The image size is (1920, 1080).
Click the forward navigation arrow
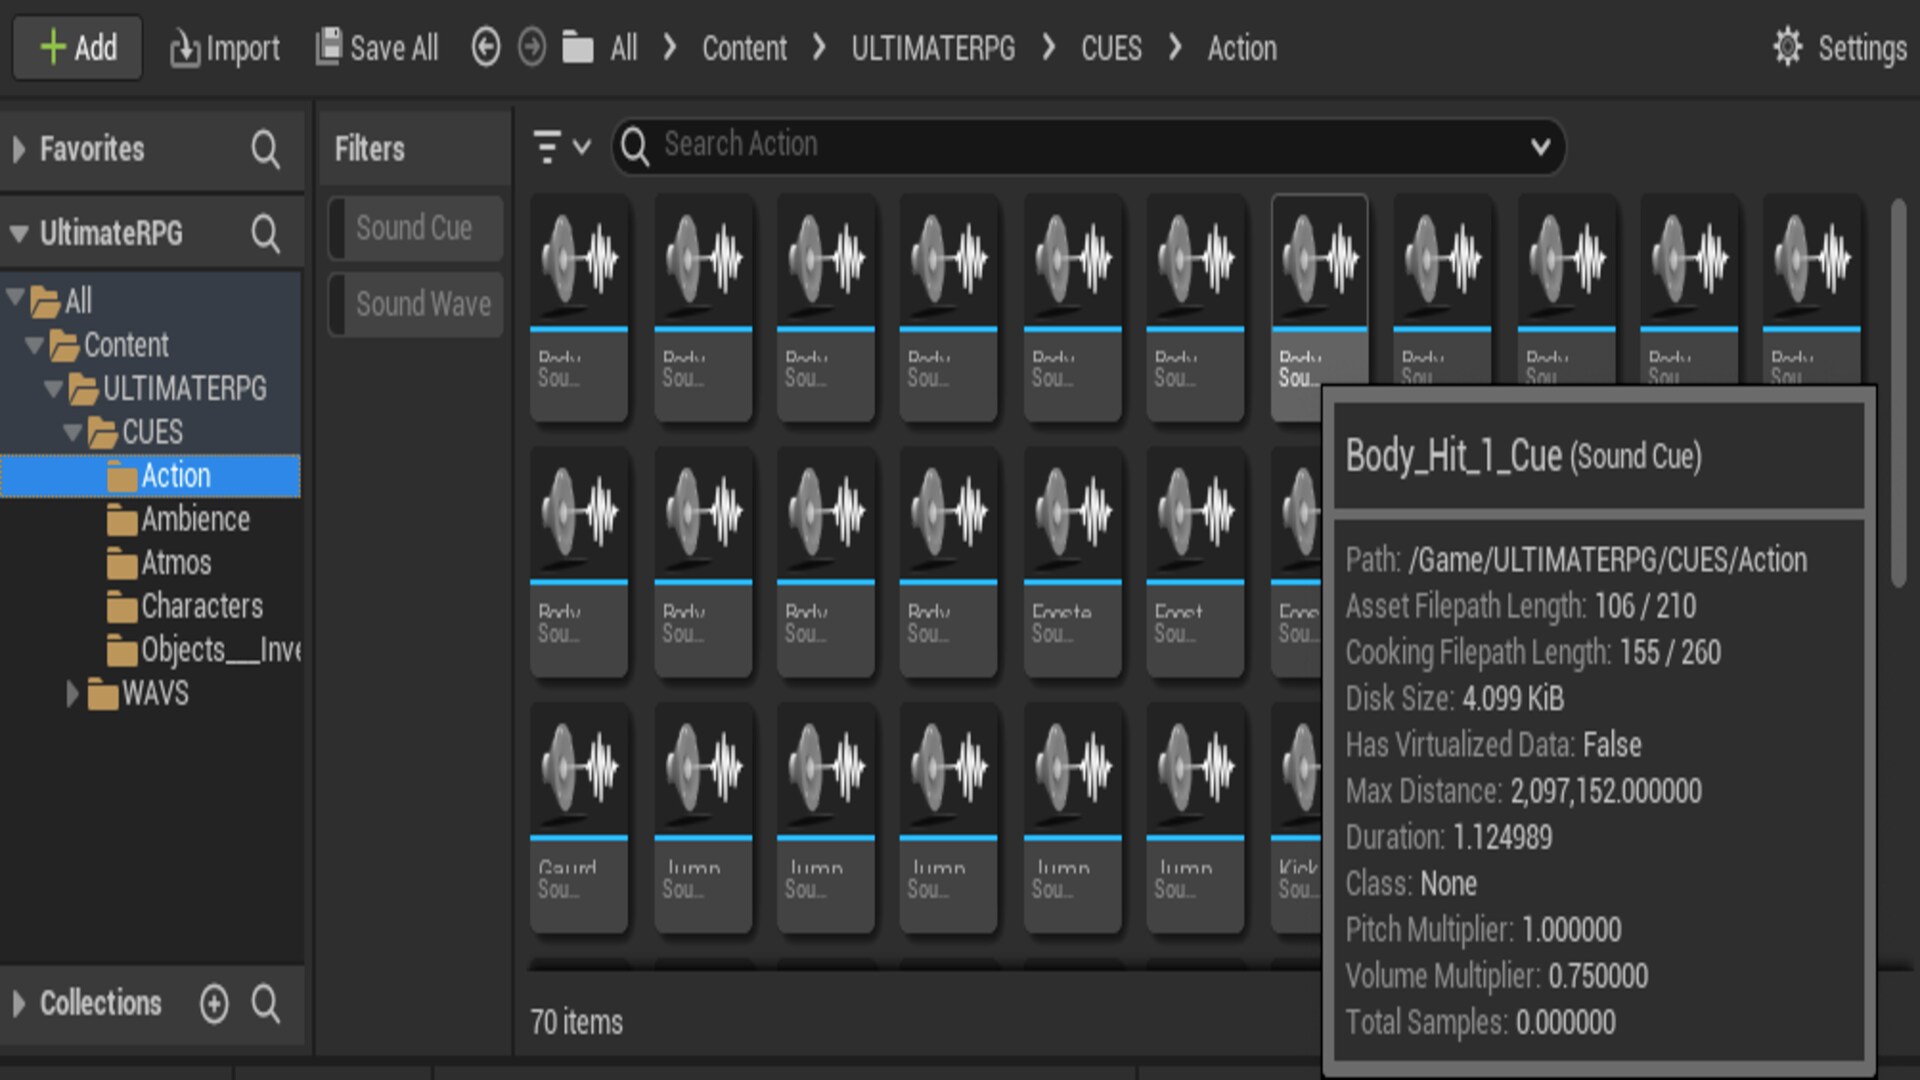coord(533,47)
